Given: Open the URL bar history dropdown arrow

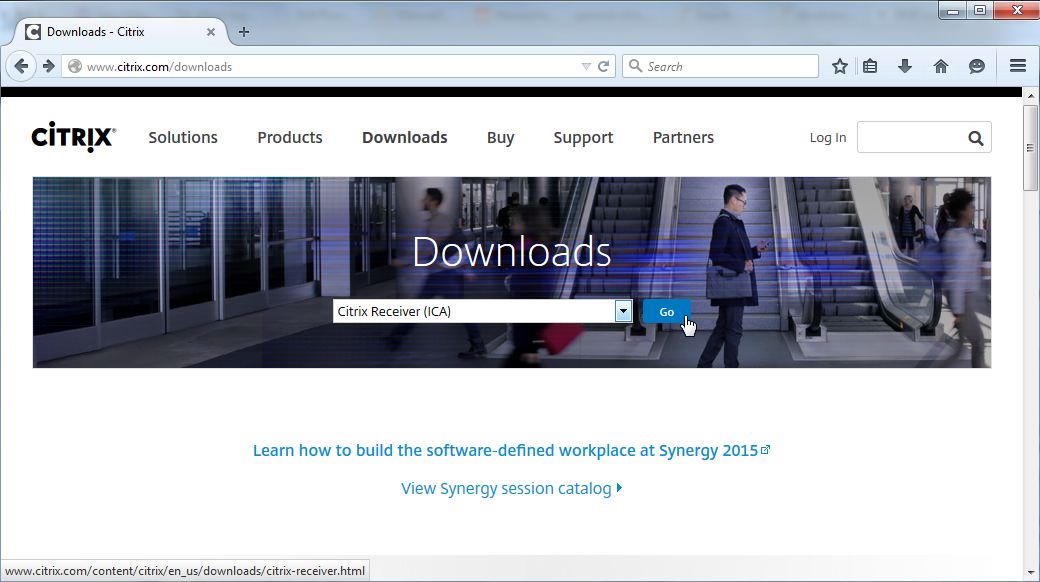Looking at the screenshot, I should point(586,67).
